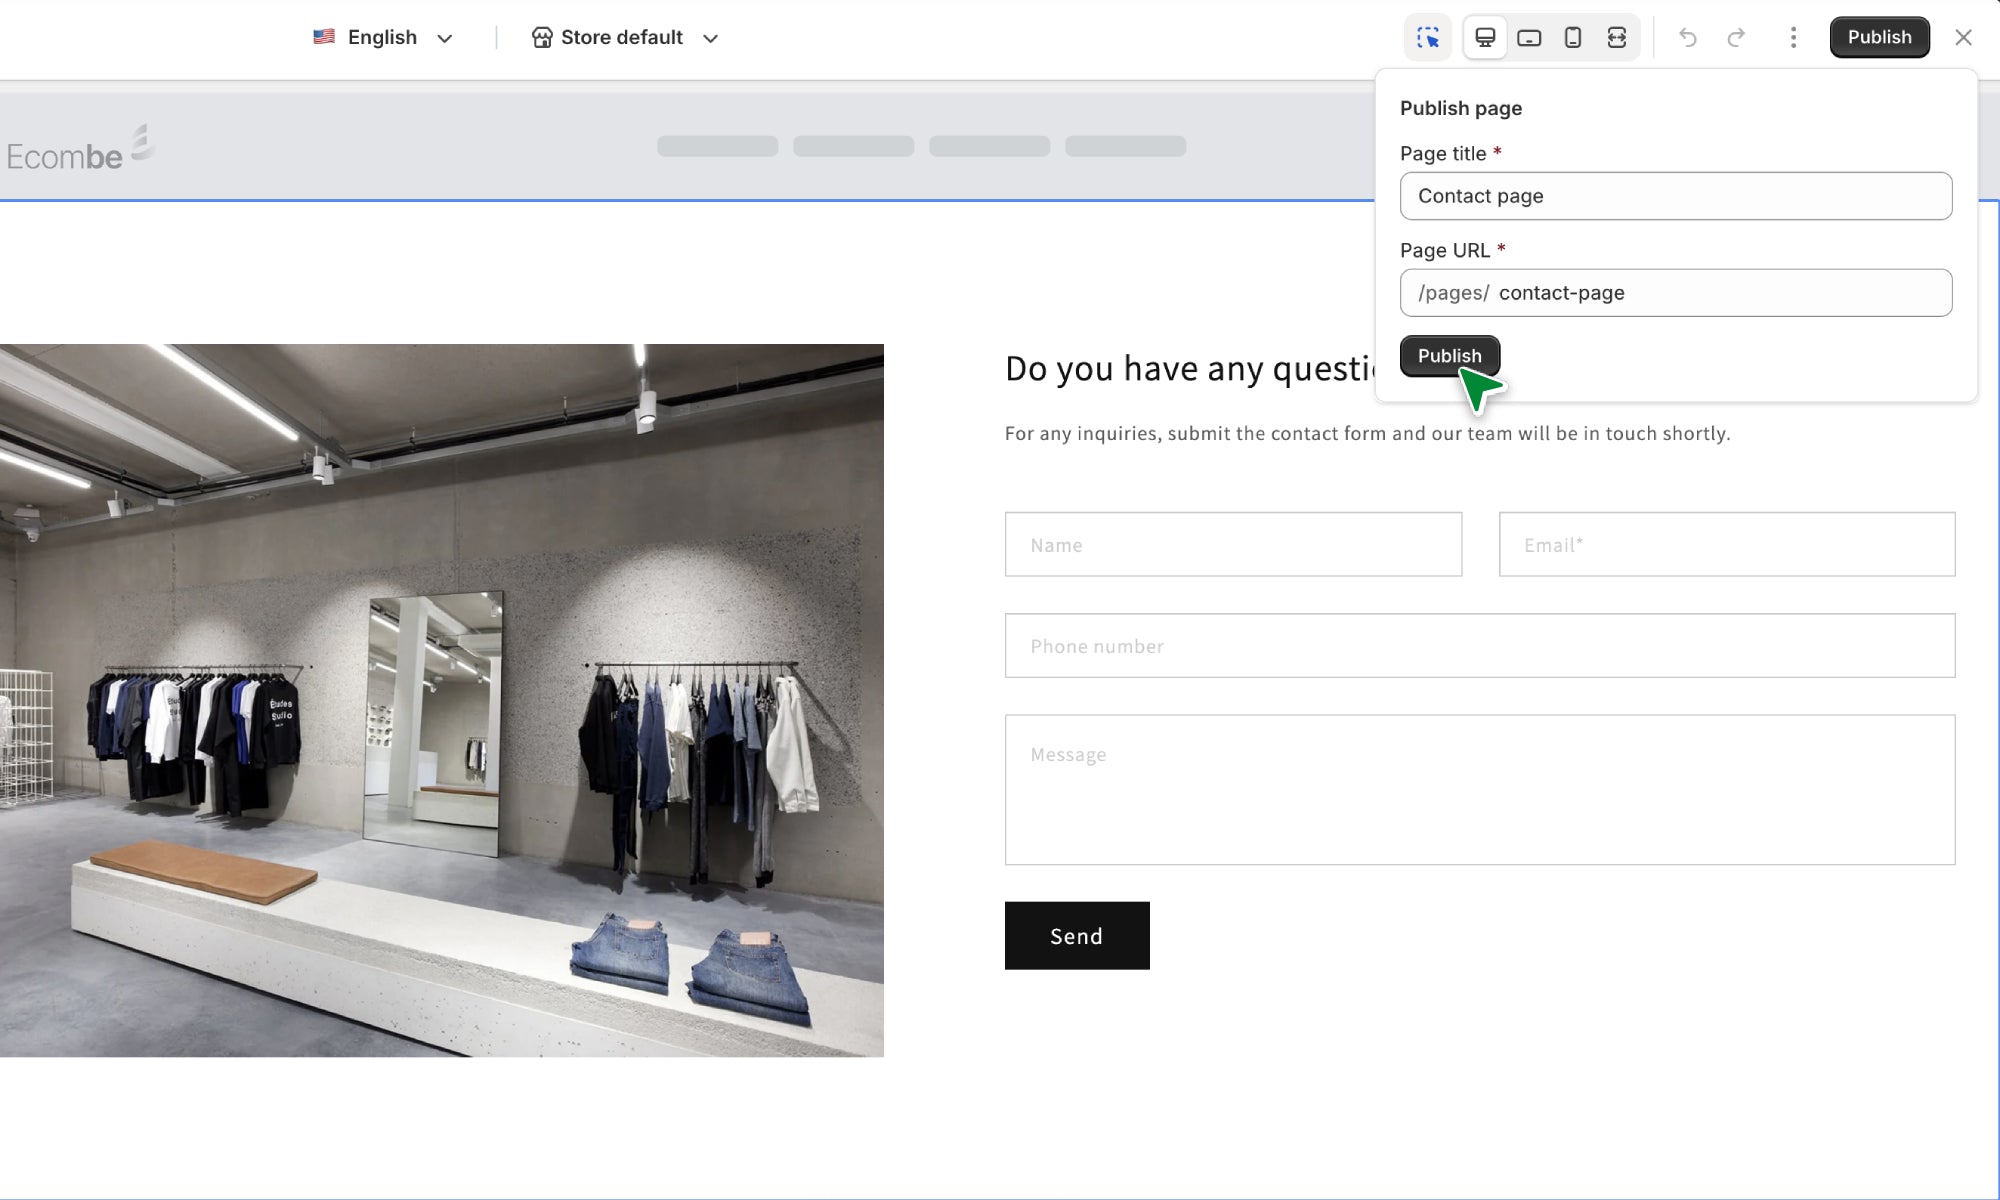
Task: Click into the Message text area
Action: (1479, 790)
